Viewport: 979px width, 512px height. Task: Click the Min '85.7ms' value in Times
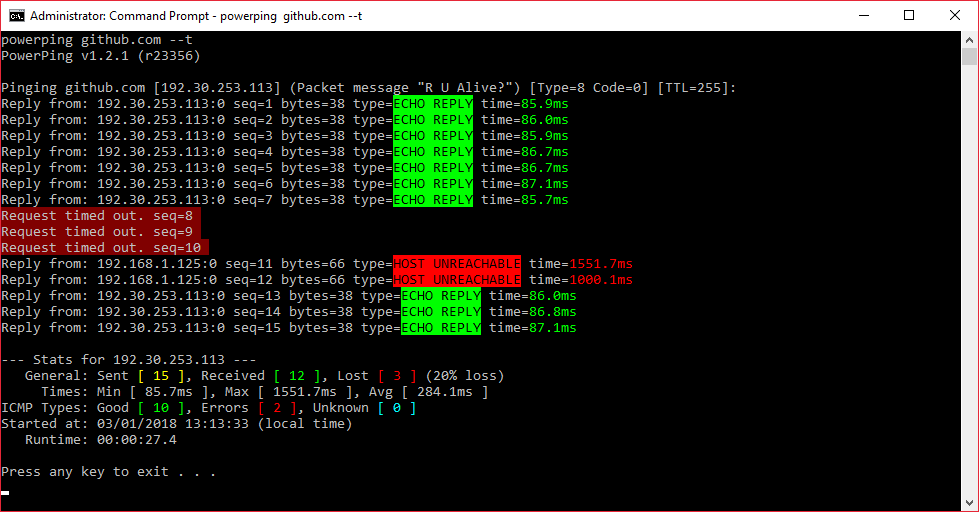pyautogui.click(x=169, y=392)
